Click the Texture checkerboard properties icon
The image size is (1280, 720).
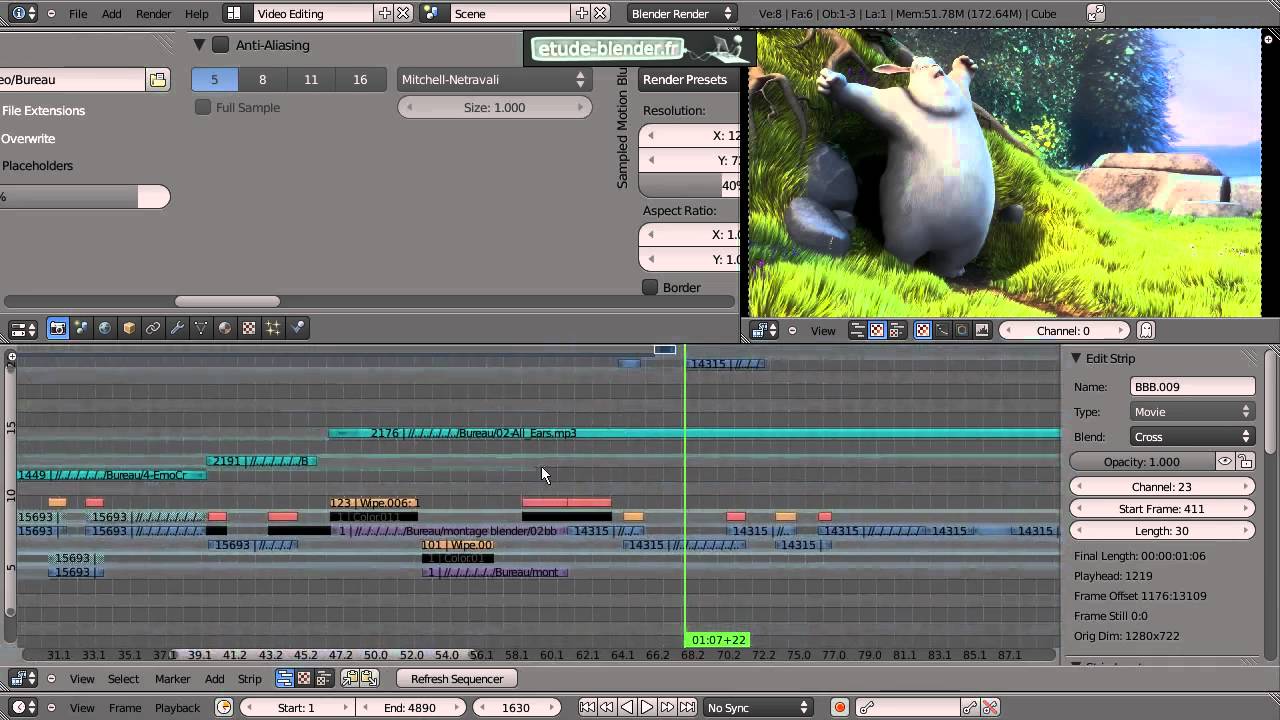[249, 328]
